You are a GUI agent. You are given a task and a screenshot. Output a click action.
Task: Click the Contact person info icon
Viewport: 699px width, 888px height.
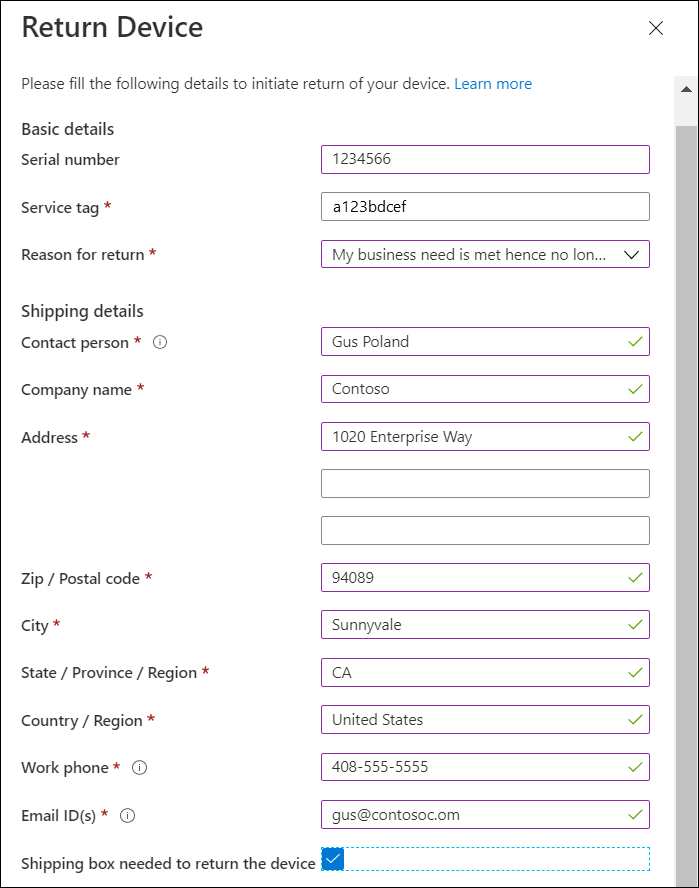point(160,342)
